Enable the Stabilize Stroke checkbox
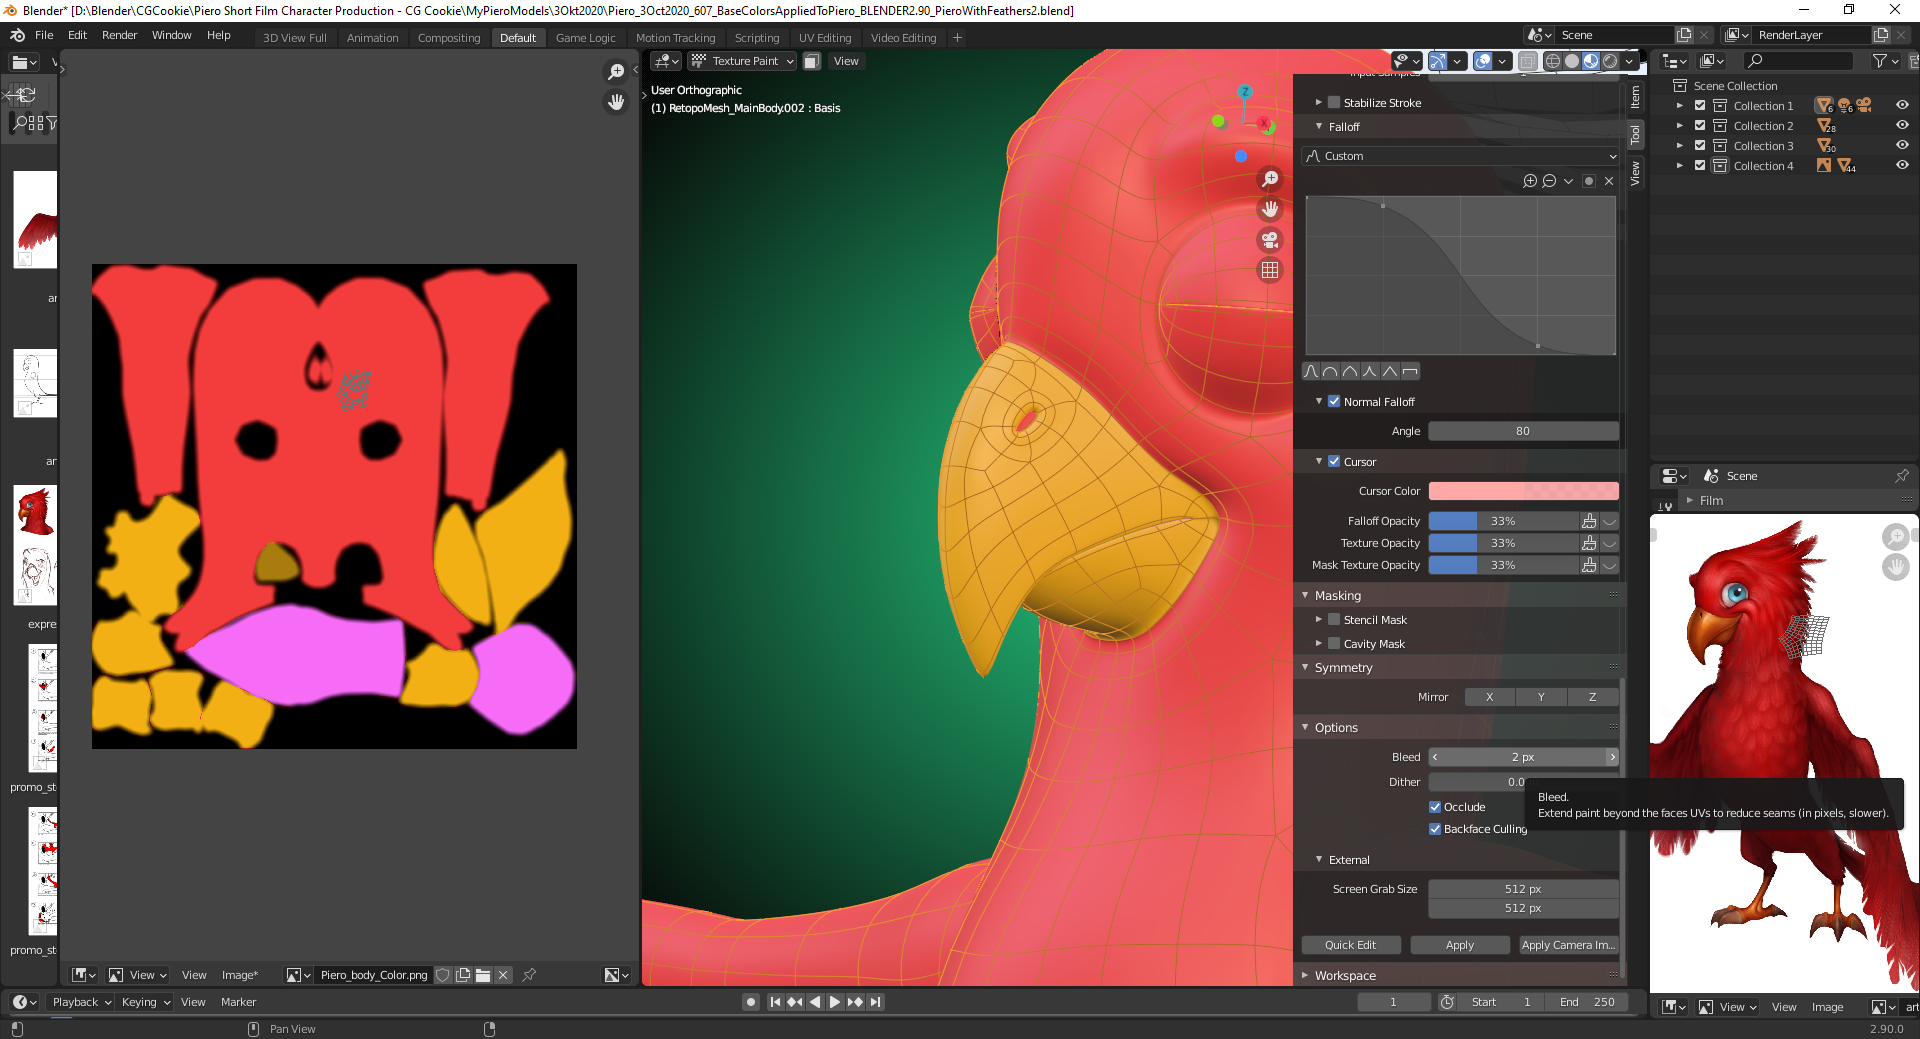 (1334, 102)
